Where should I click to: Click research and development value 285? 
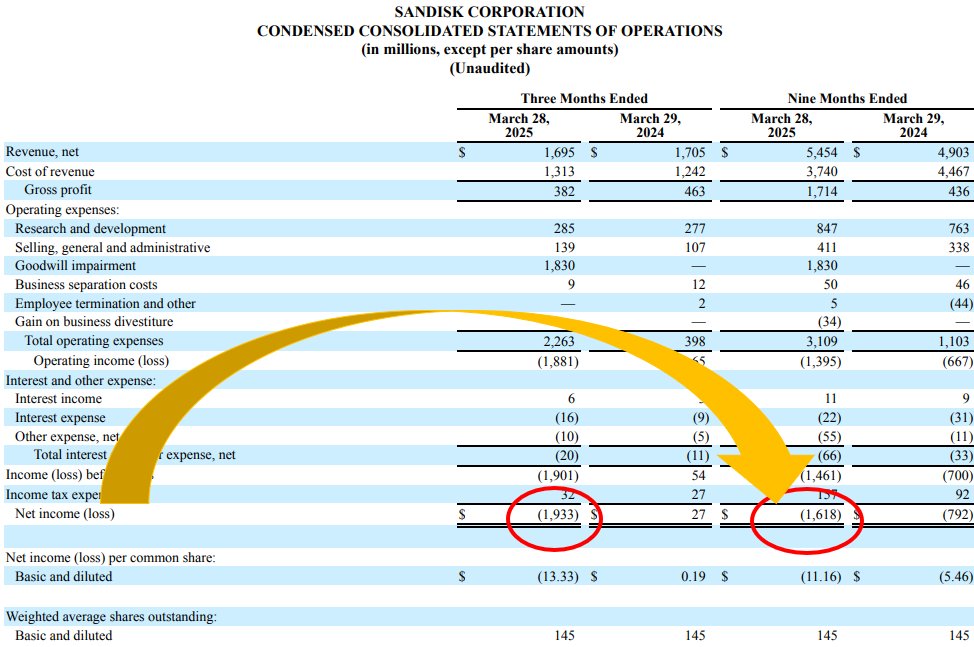(564, 228)
